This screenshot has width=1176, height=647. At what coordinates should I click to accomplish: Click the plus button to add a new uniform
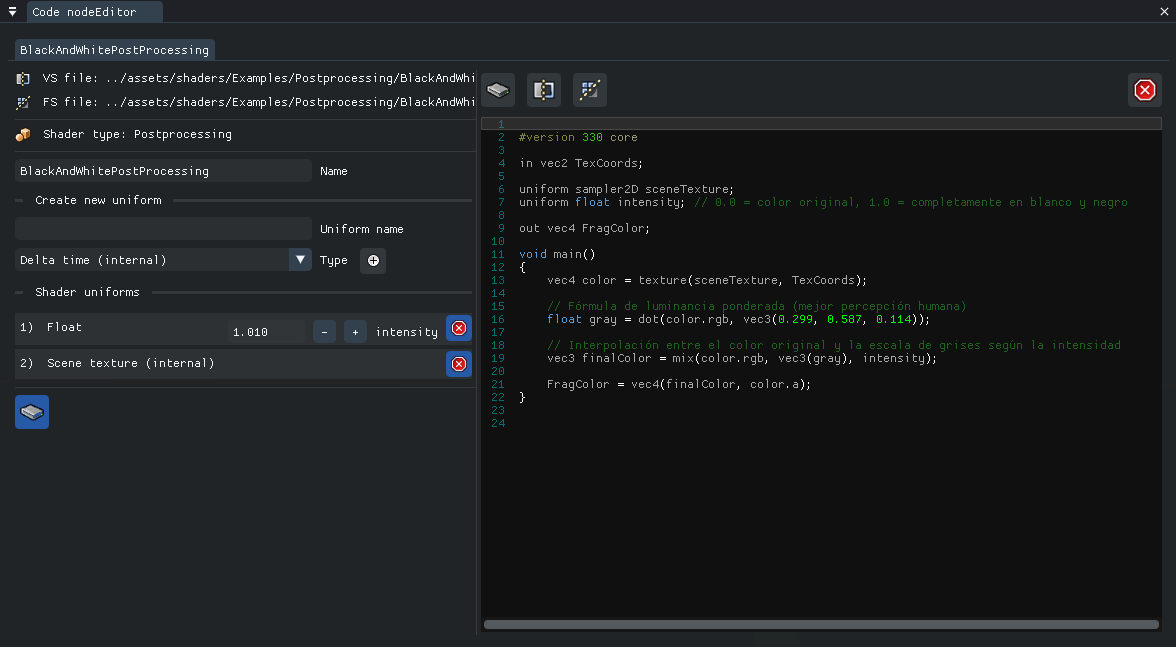(372, 260)
